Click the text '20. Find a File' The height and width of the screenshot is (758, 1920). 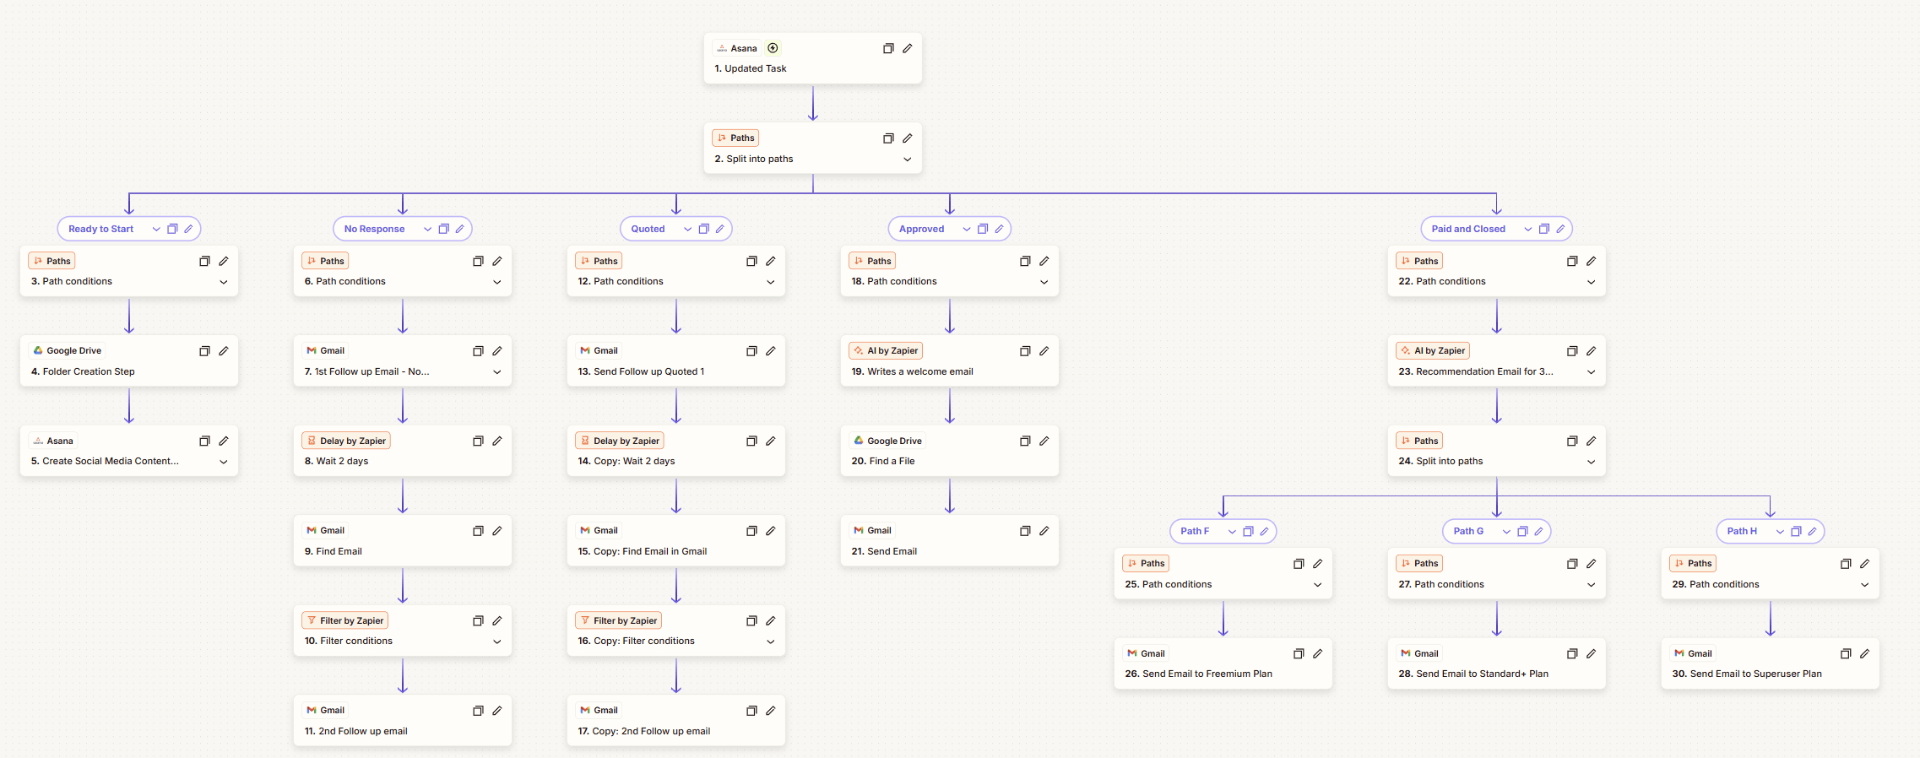pos(883,462)
